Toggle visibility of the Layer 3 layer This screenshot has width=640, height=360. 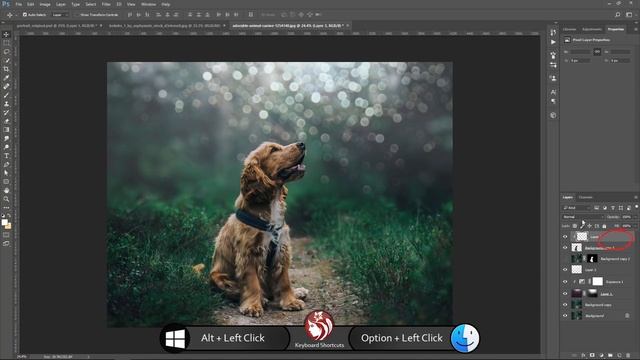[565, 270]
